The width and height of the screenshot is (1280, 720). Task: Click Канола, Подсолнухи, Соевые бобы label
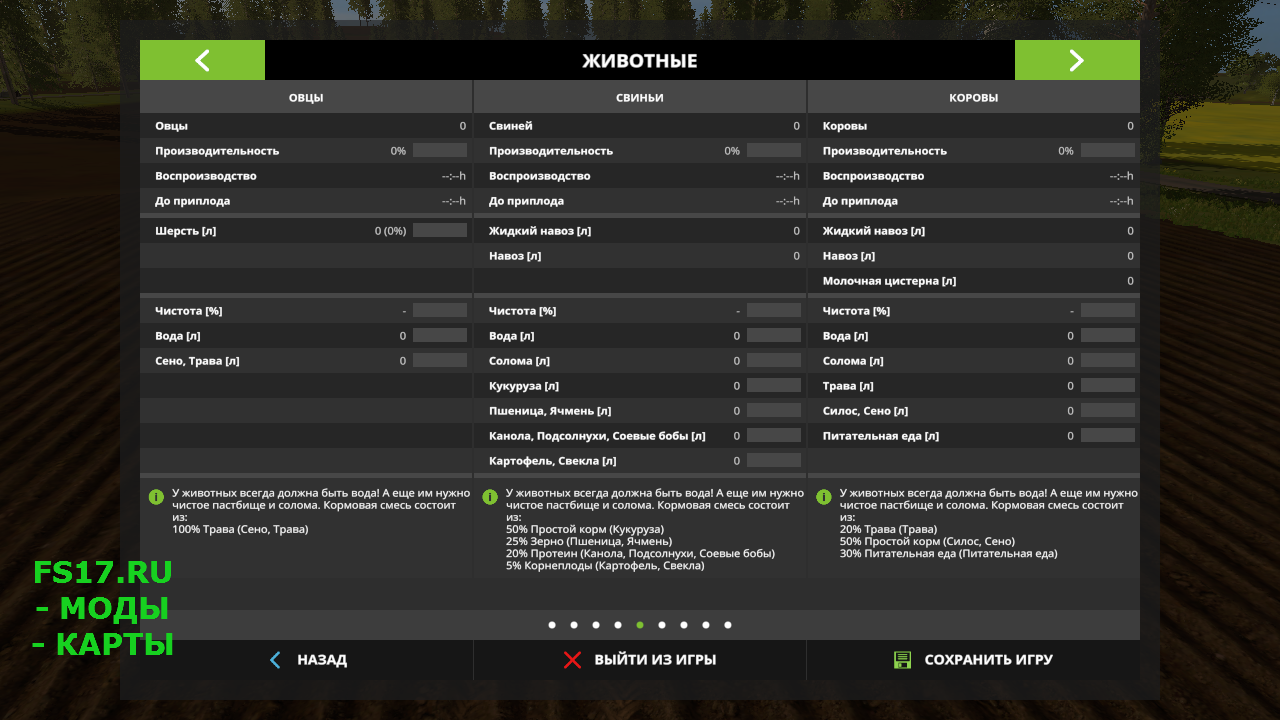[597, 436]
